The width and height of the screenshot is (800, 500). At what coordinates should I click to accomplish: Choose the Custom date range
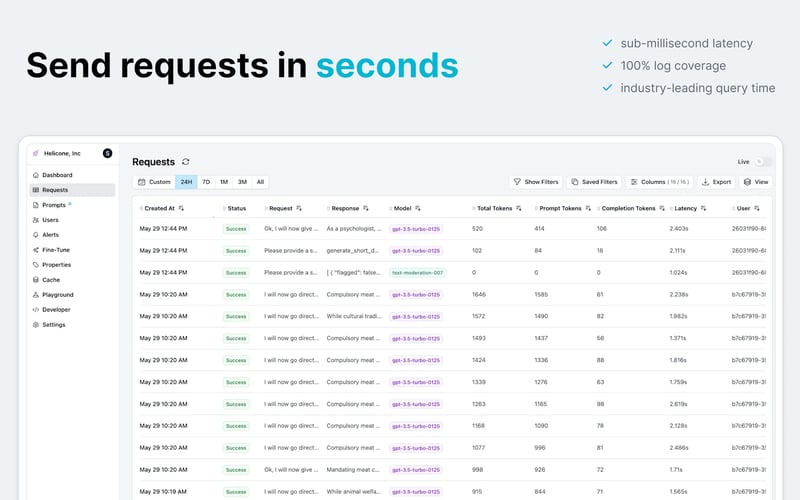154,182
